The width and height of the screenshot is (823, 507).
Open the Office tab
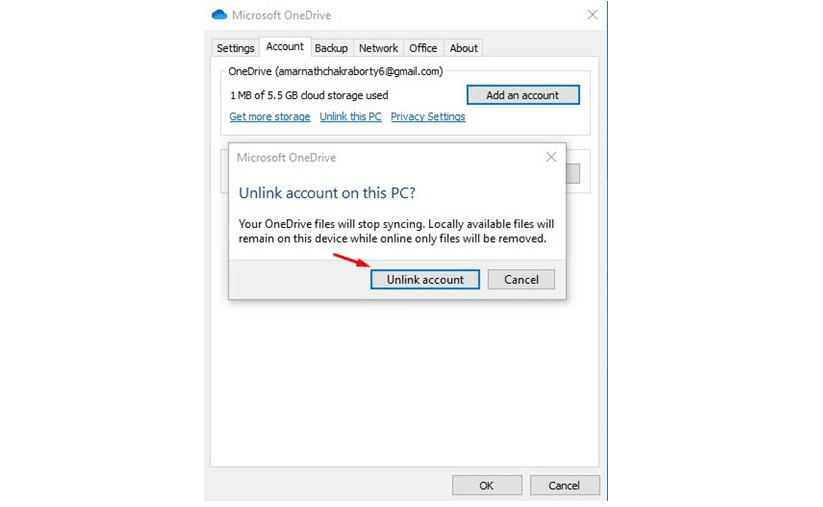[x=423, y=48]
